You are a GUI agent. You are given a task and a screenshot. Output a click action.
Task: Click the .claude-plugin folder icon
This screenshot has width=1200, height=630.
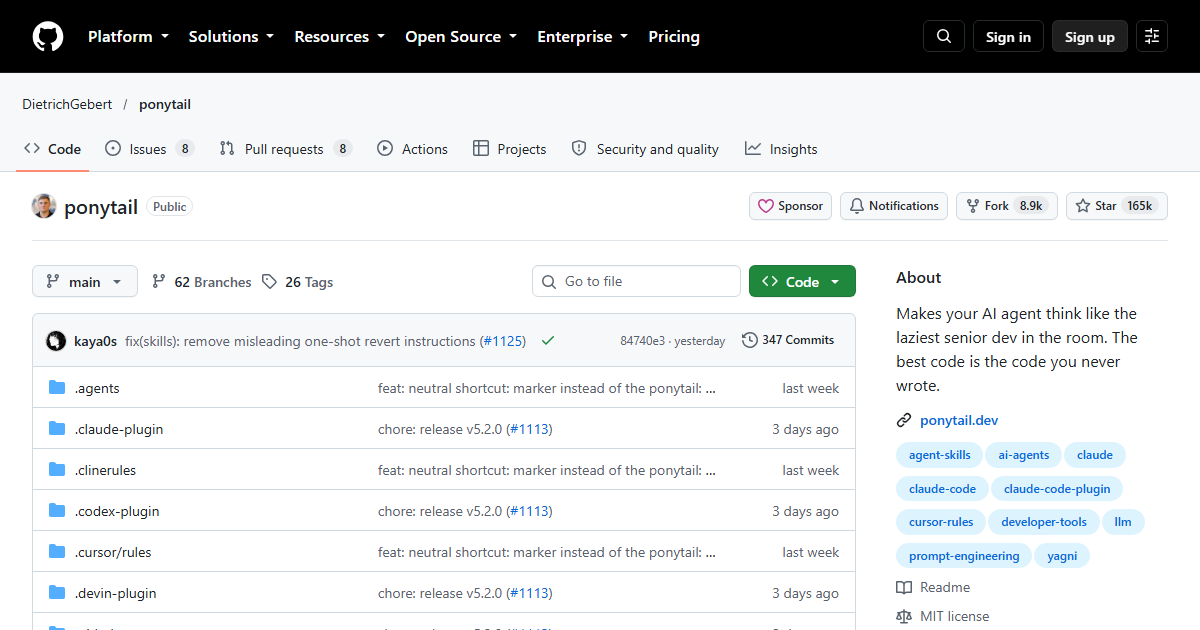click(57, 429)
